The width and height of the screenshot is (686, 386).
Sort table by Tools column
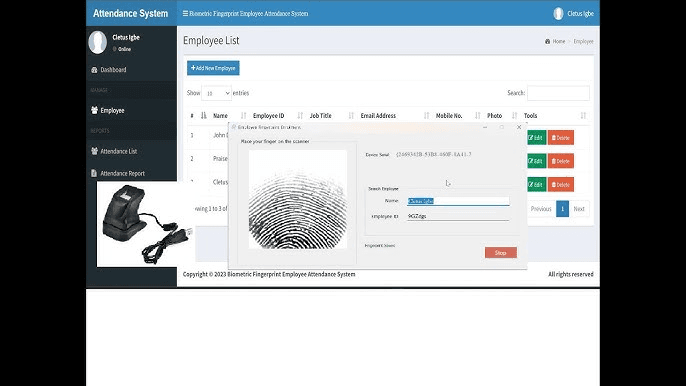[x=555, y=116]
